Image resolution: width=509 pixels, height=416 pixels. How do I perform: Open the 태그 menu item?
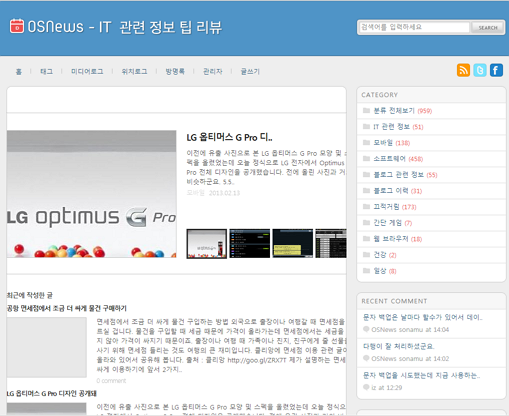click(x=46, y=71)
